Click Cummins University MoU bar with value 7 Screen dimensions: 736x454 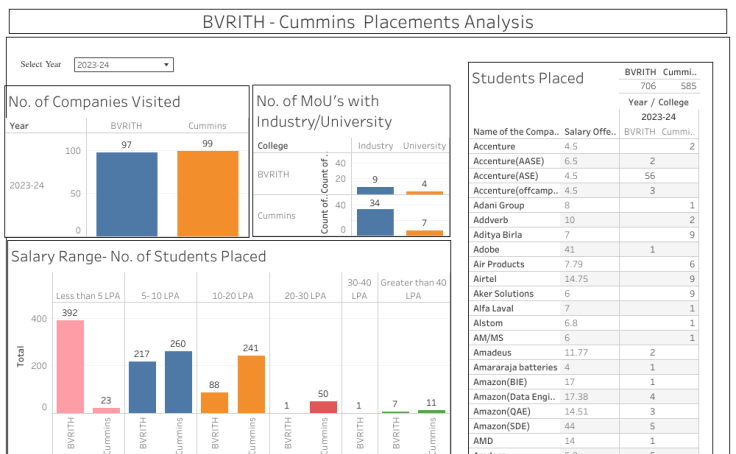tap(424, 233)
